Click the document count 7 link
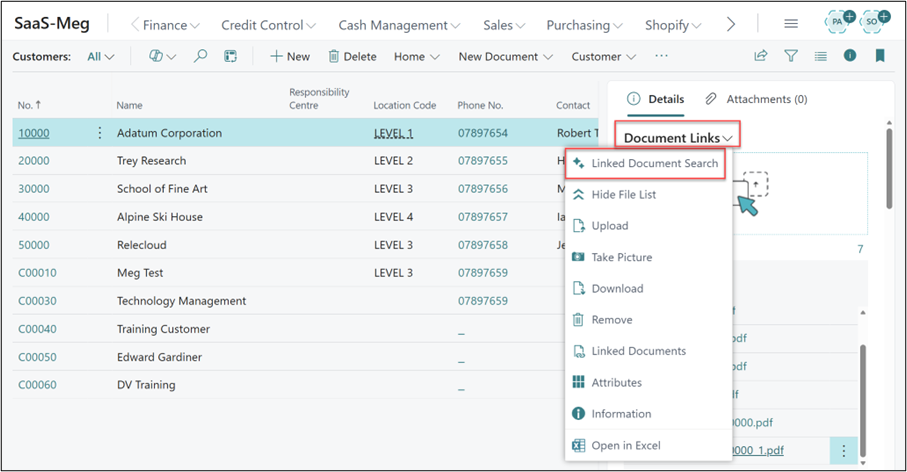 pos(860,249)
